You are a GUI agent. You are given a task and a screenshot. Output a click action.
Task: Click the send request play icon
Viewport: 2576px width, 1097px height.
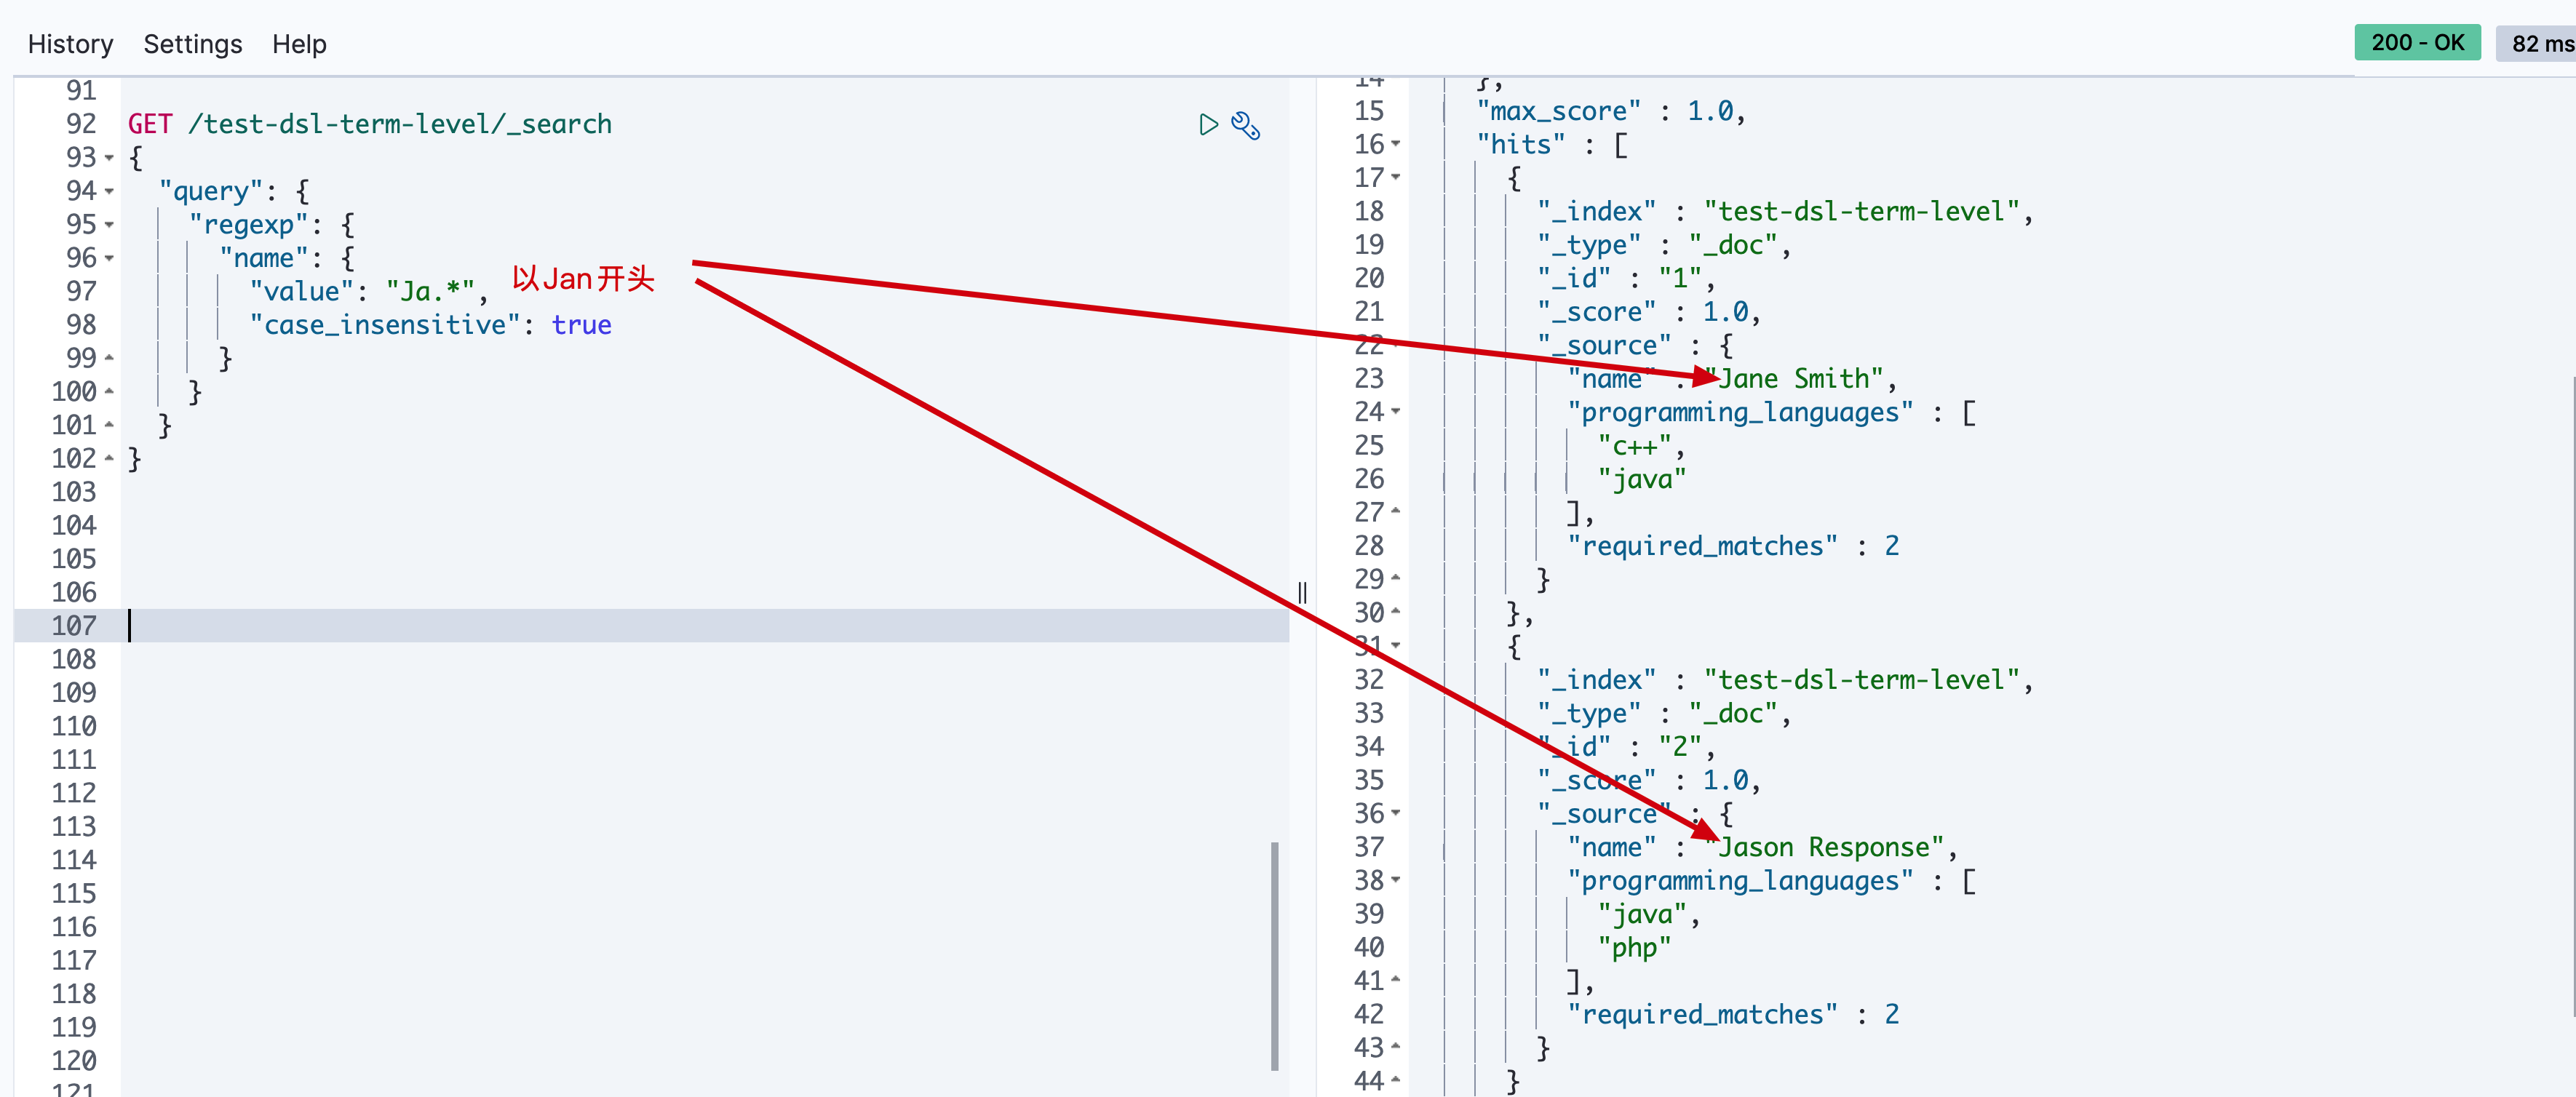(x=1208, y=124)
